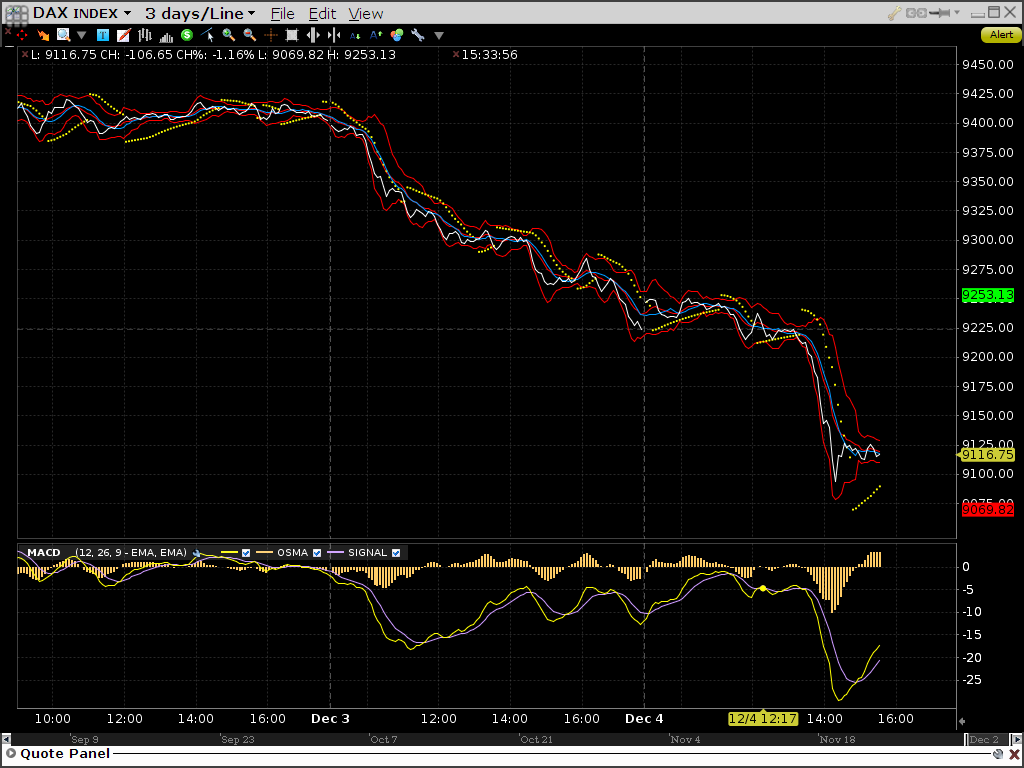Click the timeline scroll left arrow
Viewport: 1024px width, 768px height.
6,739
